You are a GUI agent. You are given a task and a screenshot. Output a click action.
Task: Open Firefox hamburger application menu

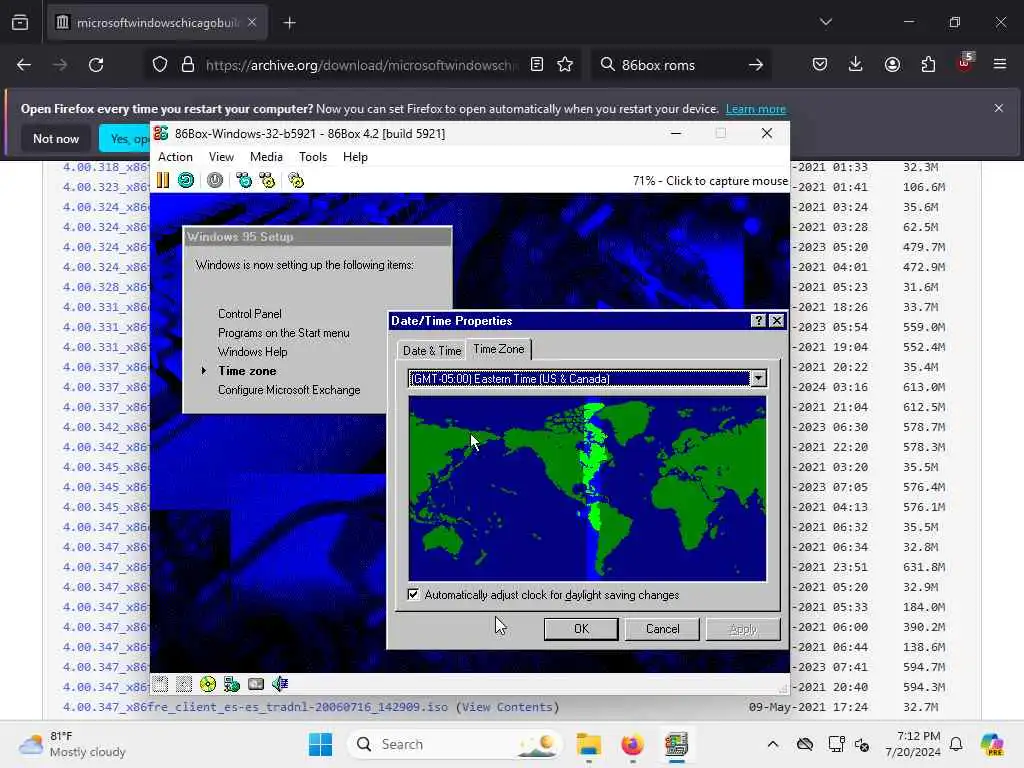pos(1000,64)
